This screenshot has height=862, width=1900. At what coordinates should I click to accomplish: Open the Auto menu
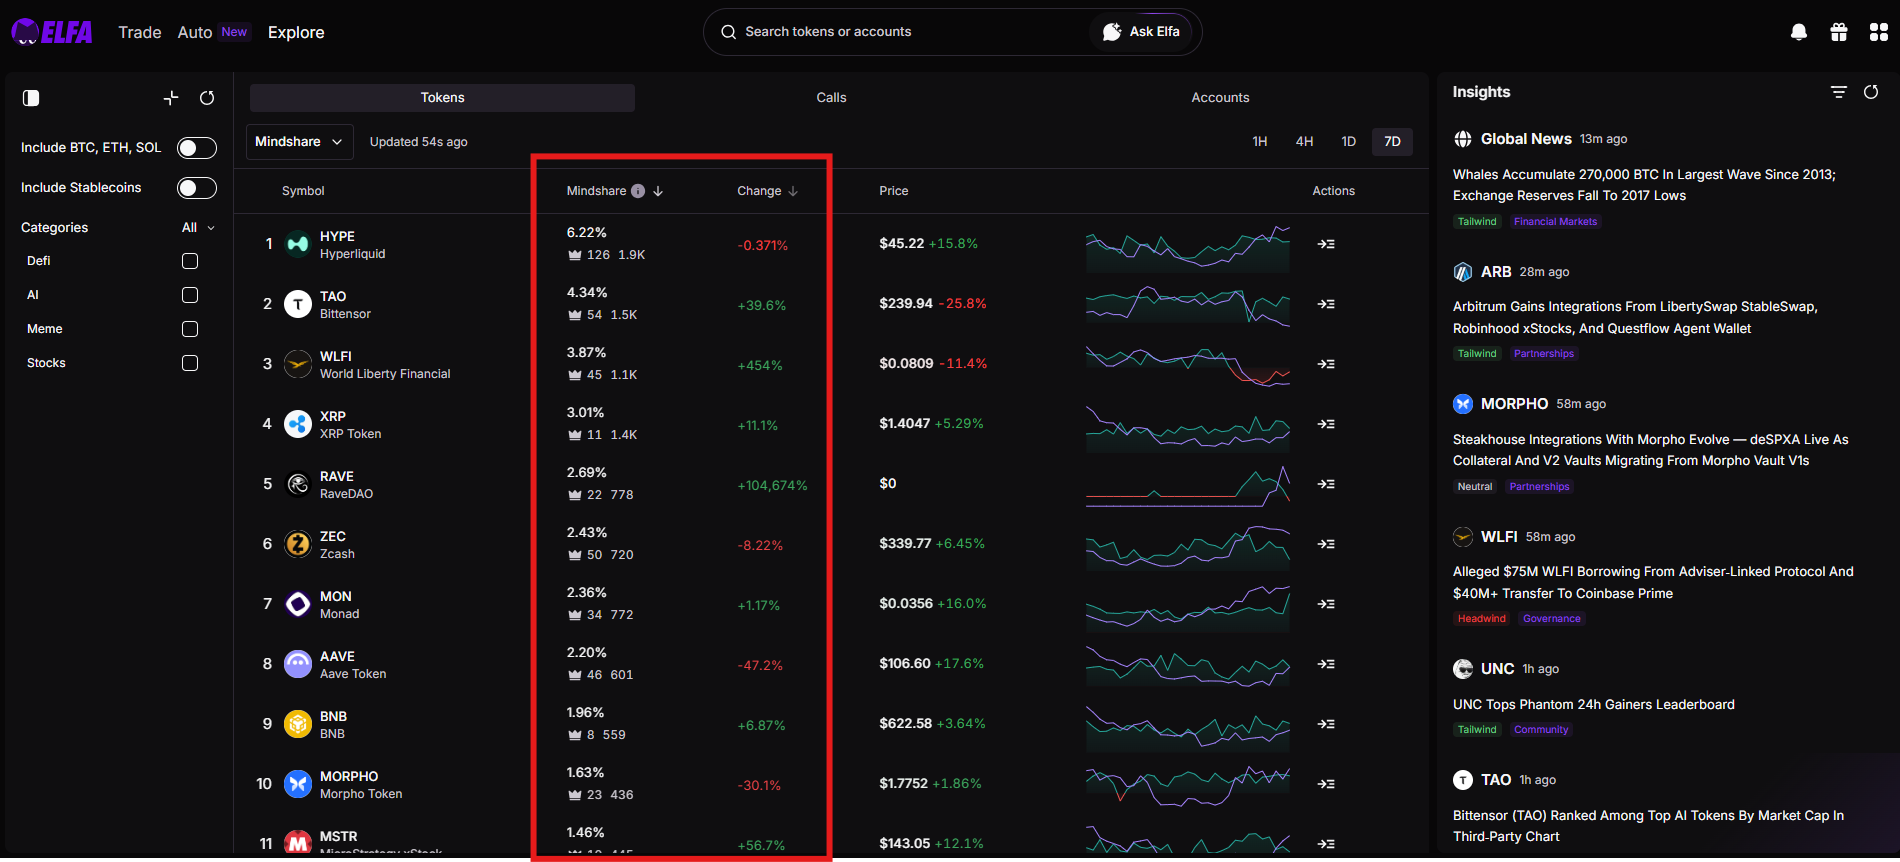(x=195, y=32)
